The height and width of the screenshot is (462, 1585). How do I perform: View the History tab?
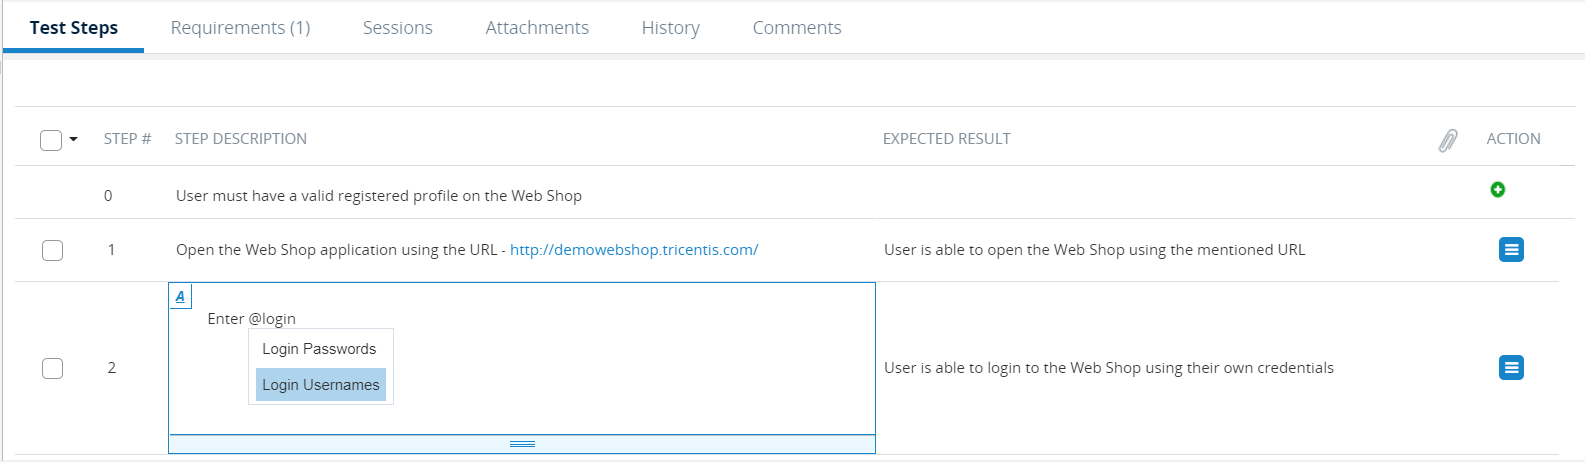click(670, 28)
